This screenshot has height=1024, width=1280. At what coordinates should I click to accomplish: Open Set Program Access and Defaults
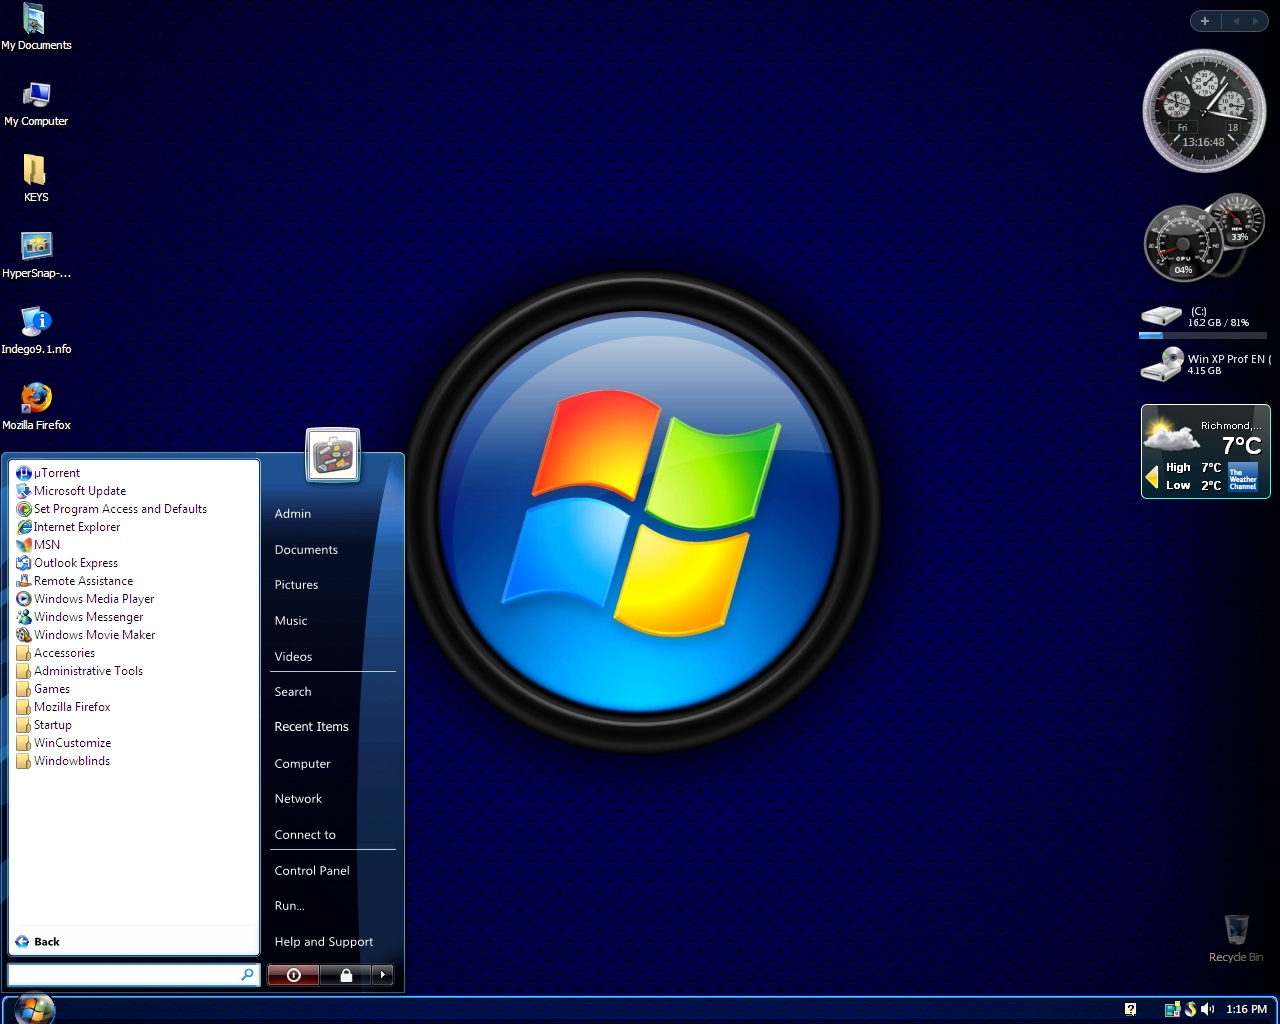coord(112,509)
